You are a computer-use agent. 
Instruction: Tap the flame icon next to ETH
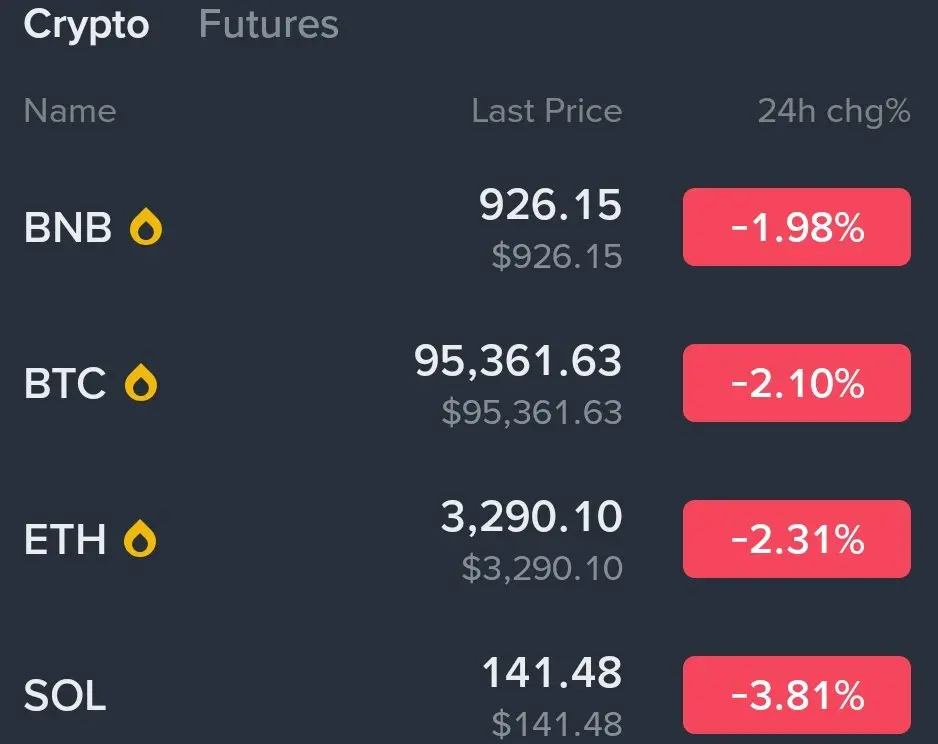[140, 540]
